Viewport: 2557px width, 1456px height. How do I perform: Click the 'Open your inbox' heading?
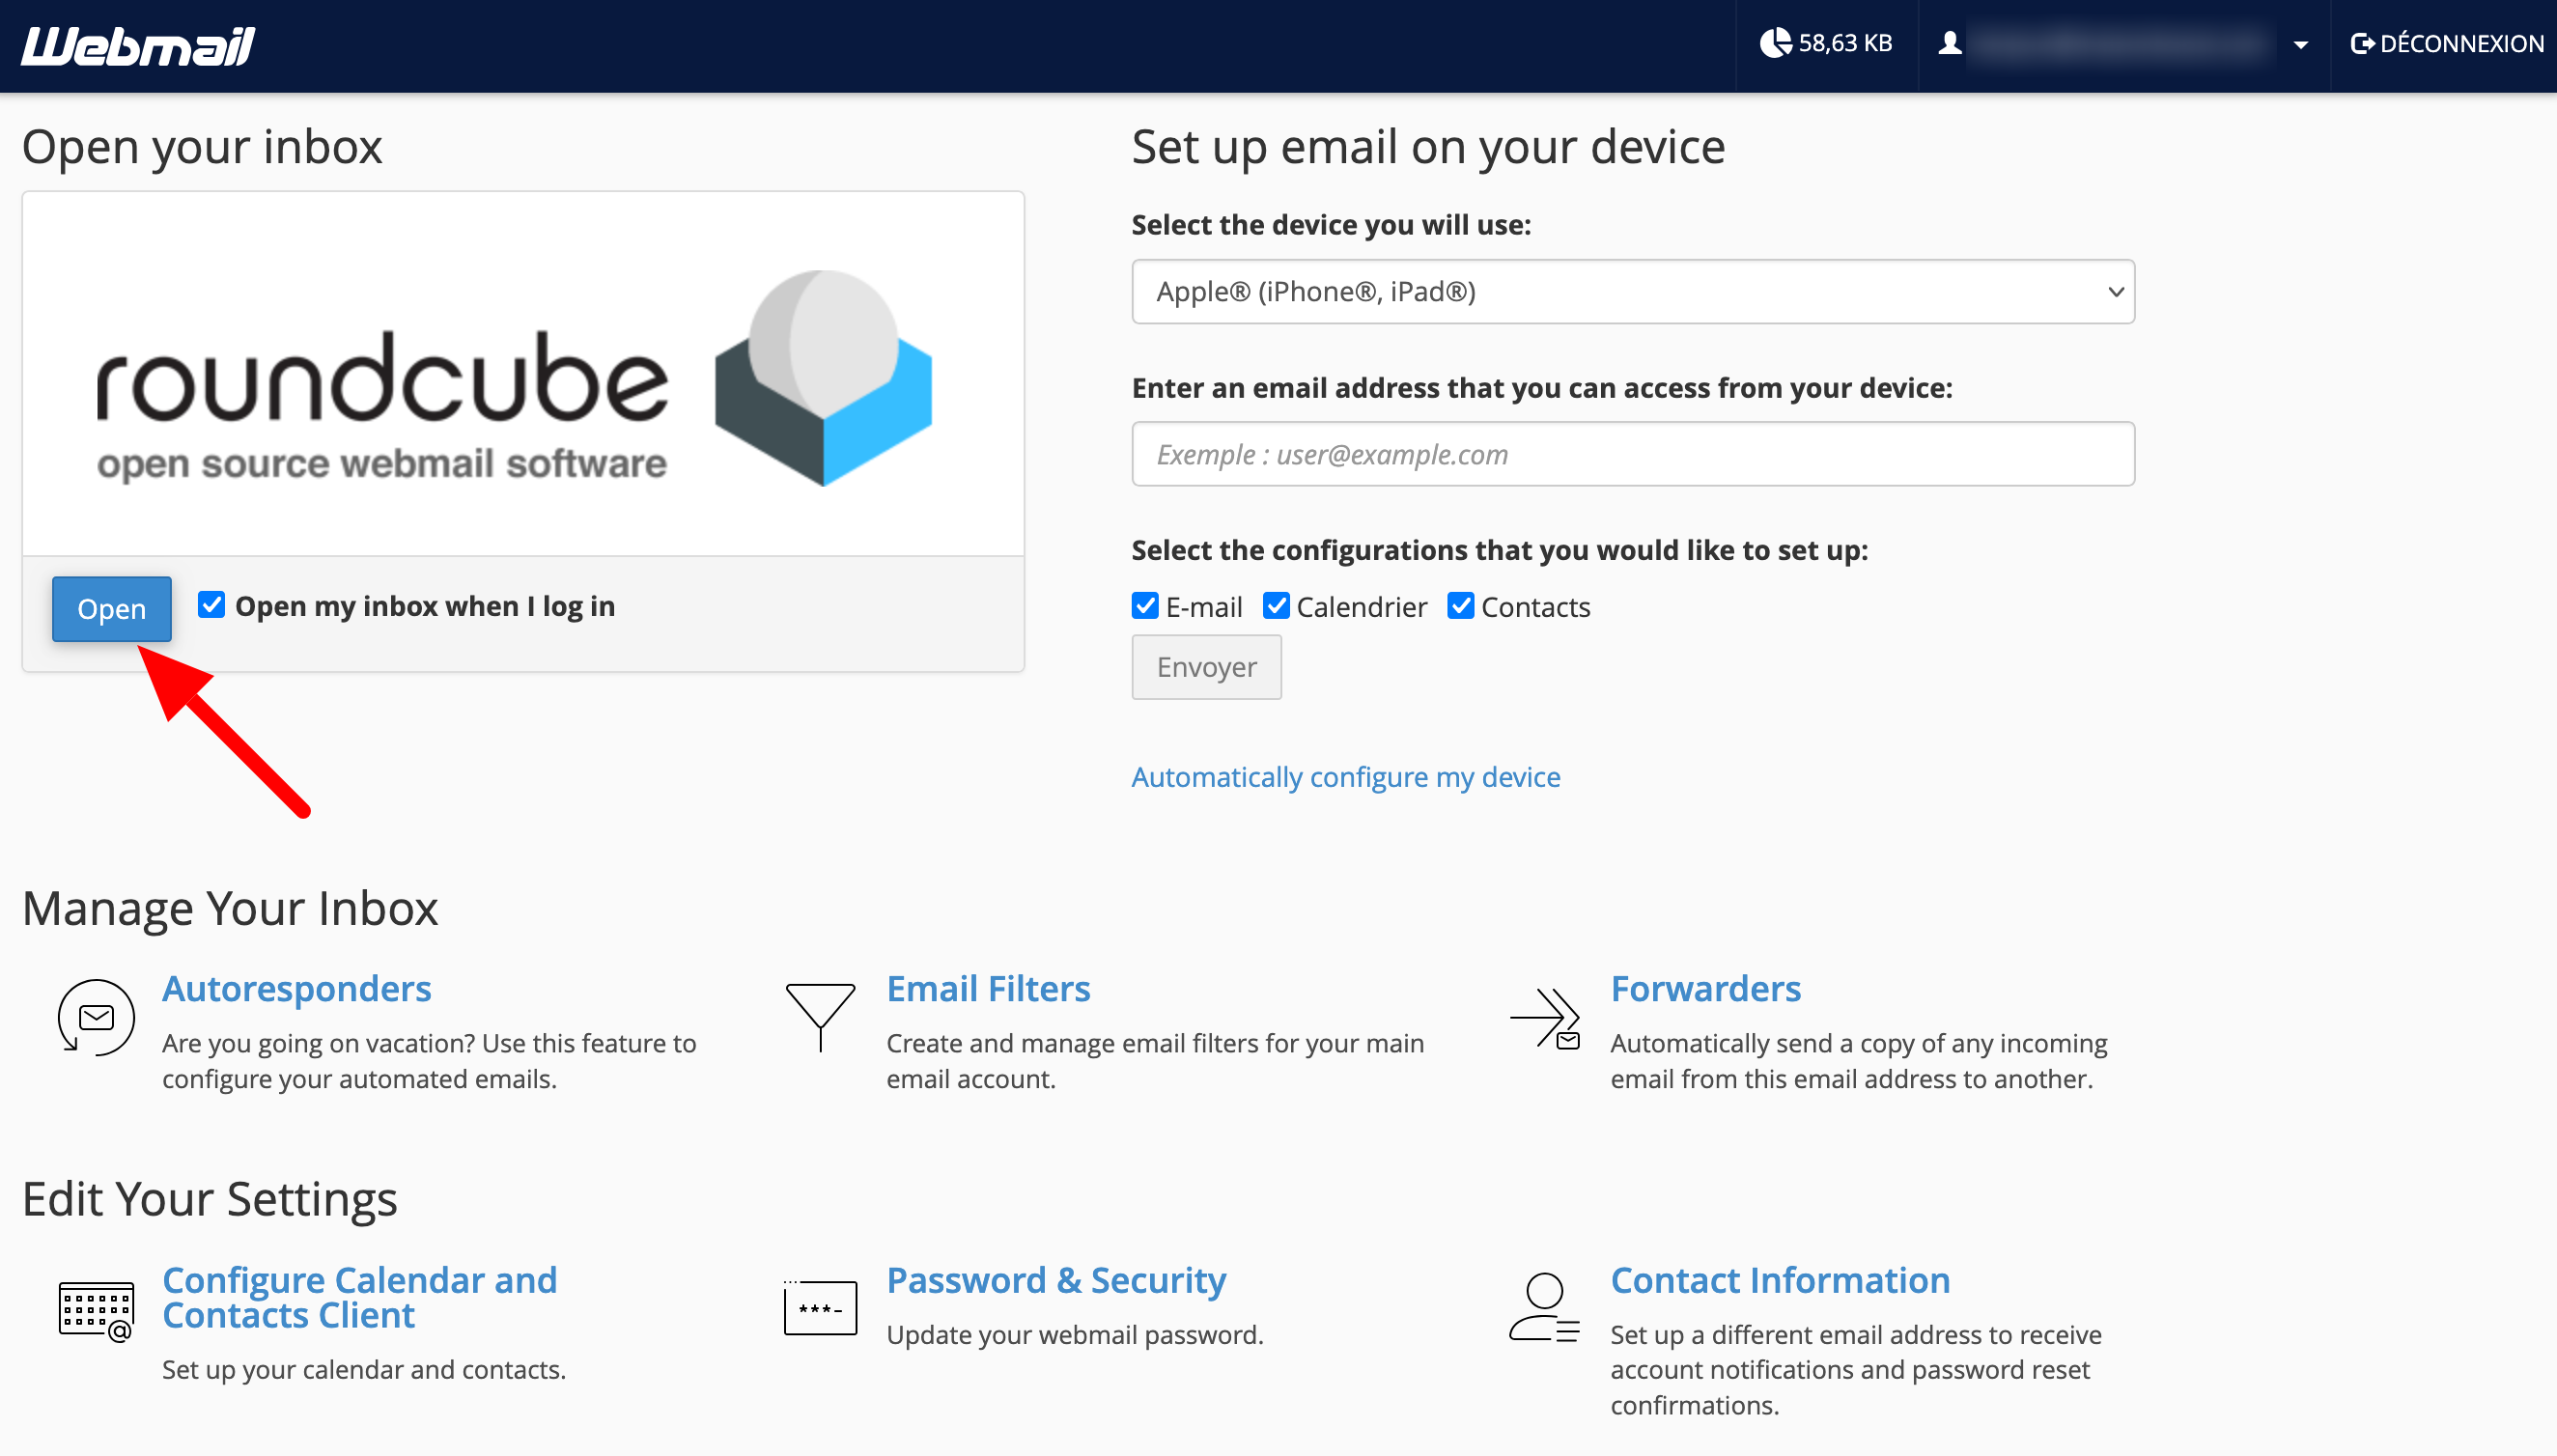(202, 147)
